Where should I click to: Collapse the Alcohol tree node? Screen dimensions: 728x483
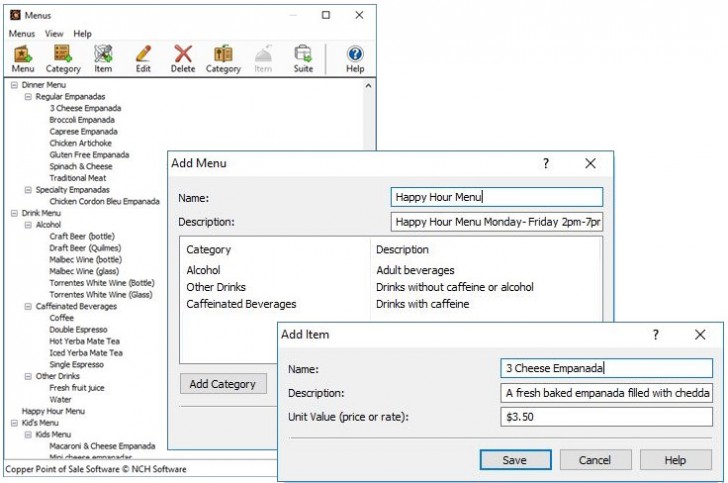[x=28, y=225]
